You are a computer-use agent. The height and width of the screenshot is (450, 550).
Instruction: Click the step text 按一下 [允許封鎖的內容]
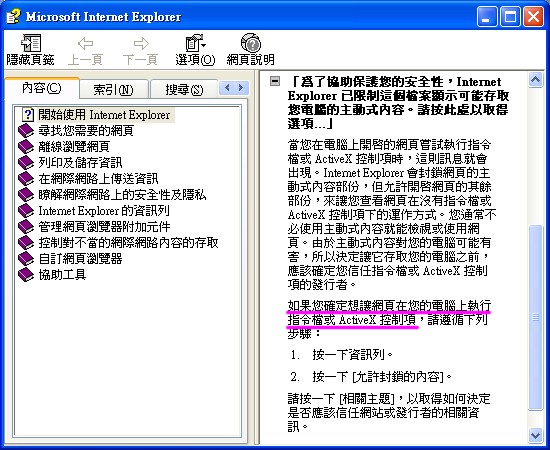tap(382, 377)
